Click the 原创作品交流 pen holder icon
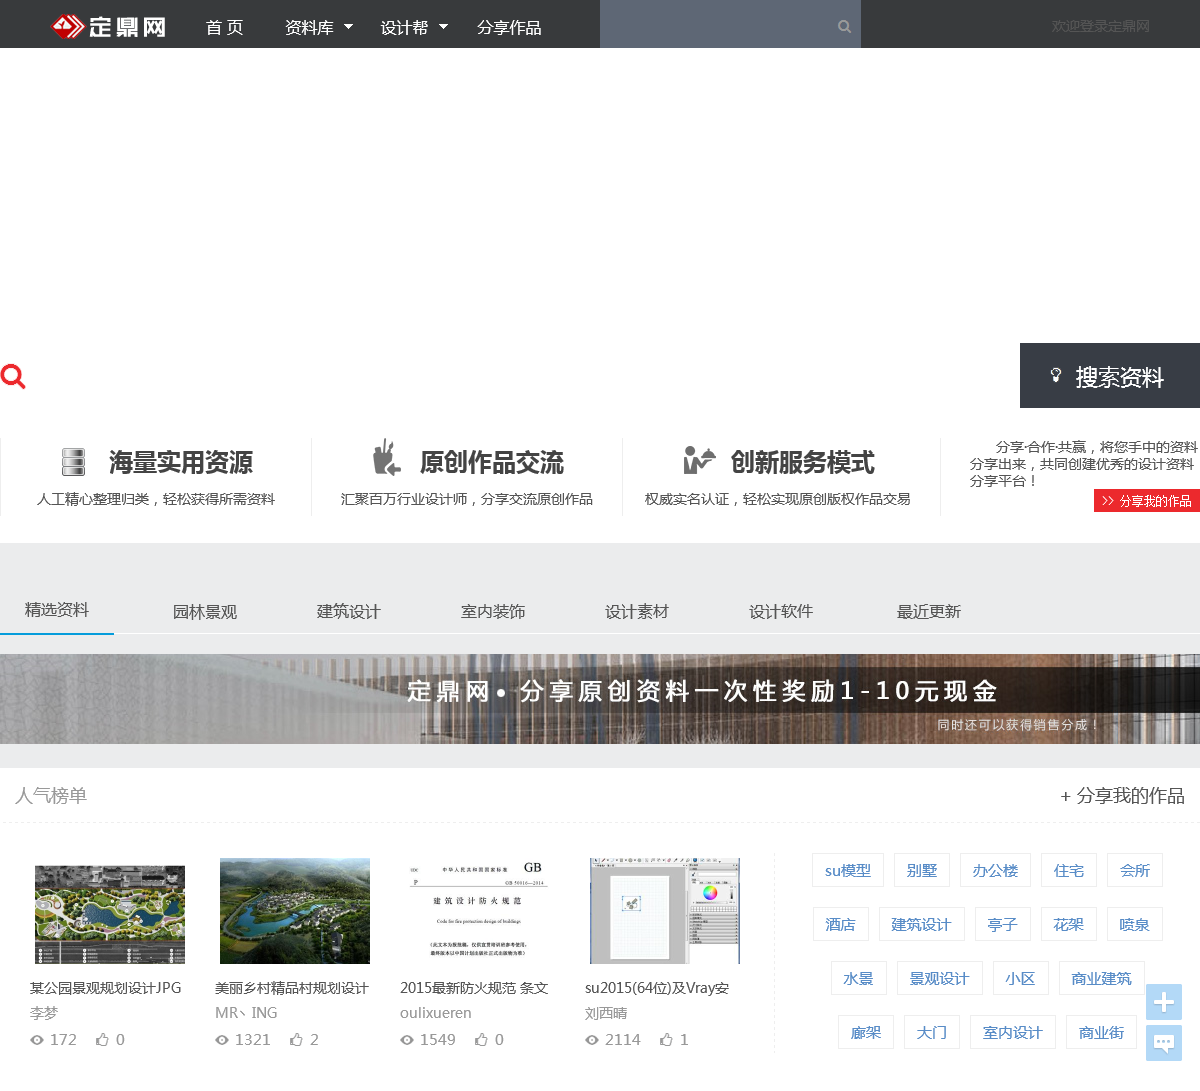The height and width of the screenshot is (1091, 1200). click(x=386, y=457)
